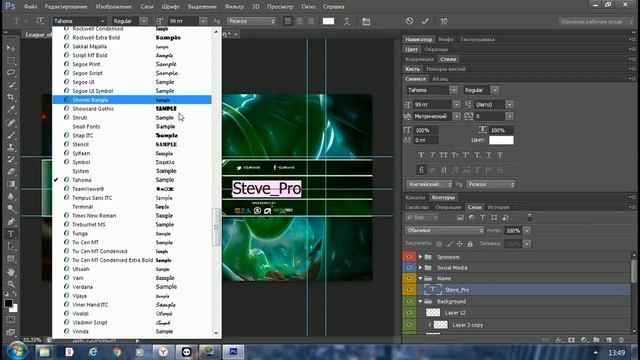This screenshot has height=360, width=640.
Task: Open Метрический kerning dropdown
Action: click(x=457, y=116)
